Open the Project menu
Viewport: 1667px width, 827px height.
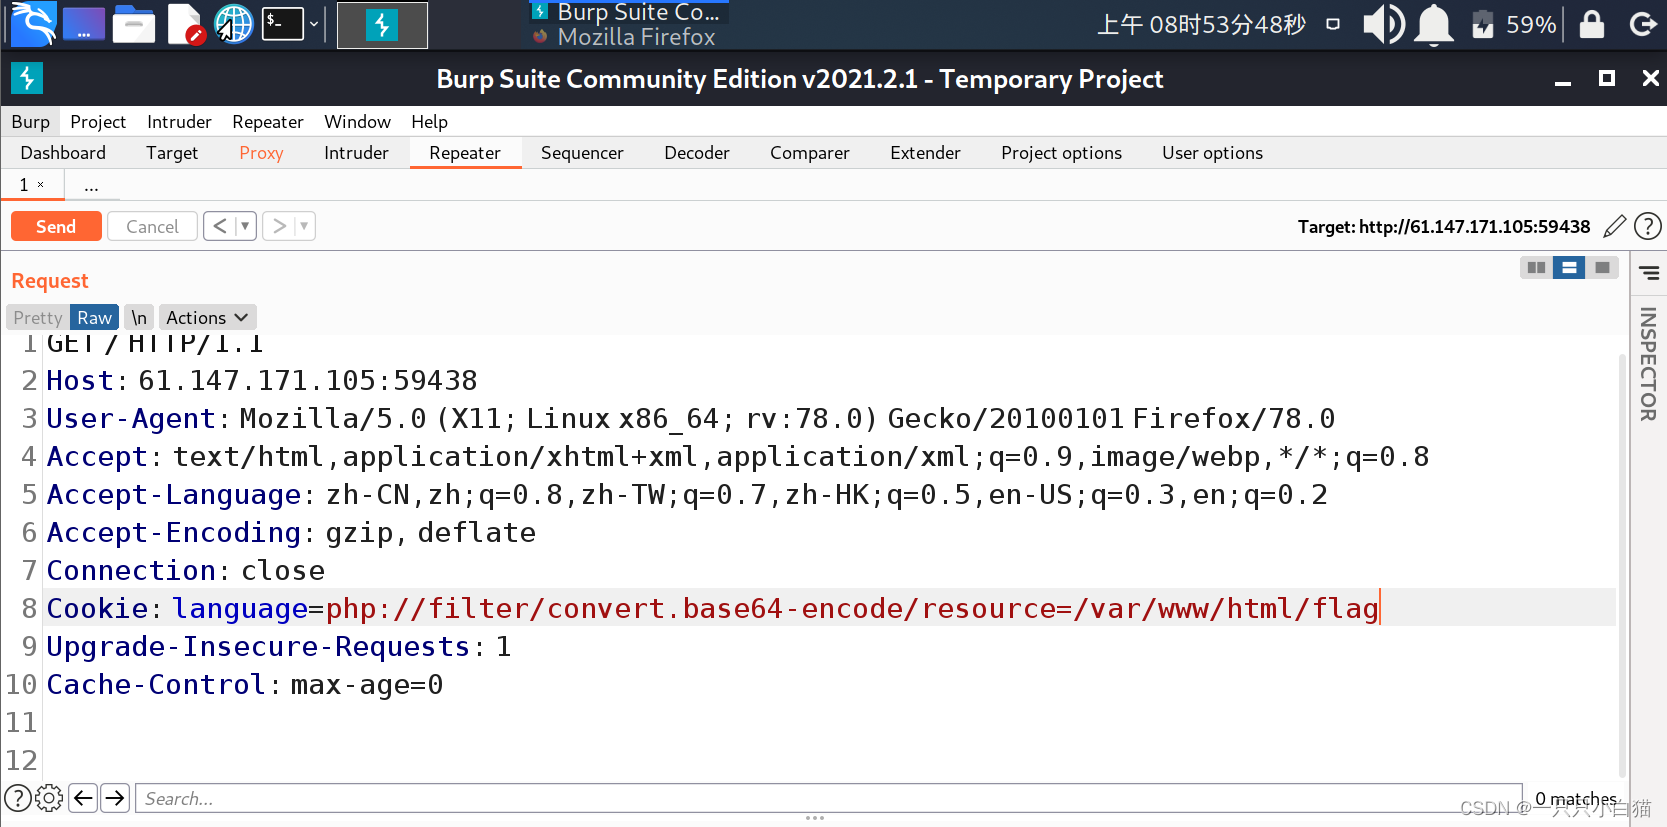[98, 122]
